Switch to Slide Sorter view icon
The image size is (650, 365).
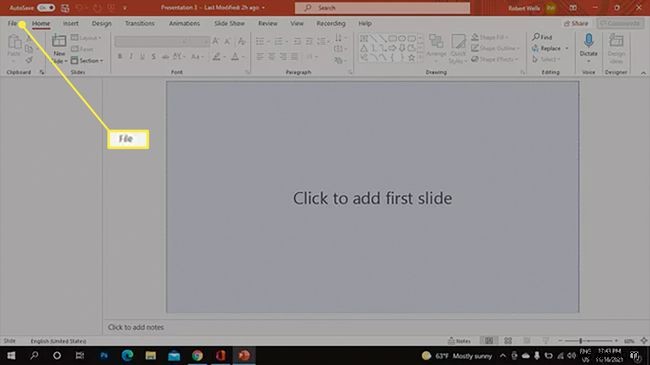pos(508,341)
